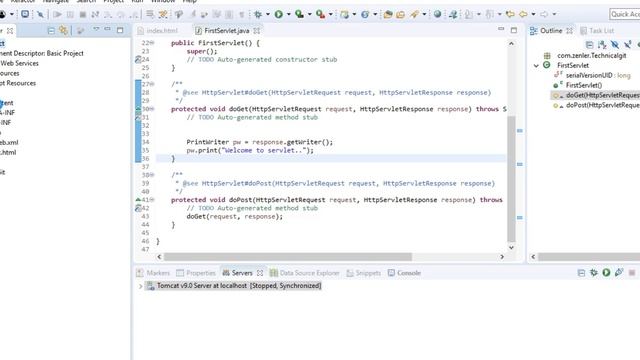Click the Sort alphabetically icon in Outline
This screenshot has width=640, height=360.
602,44
